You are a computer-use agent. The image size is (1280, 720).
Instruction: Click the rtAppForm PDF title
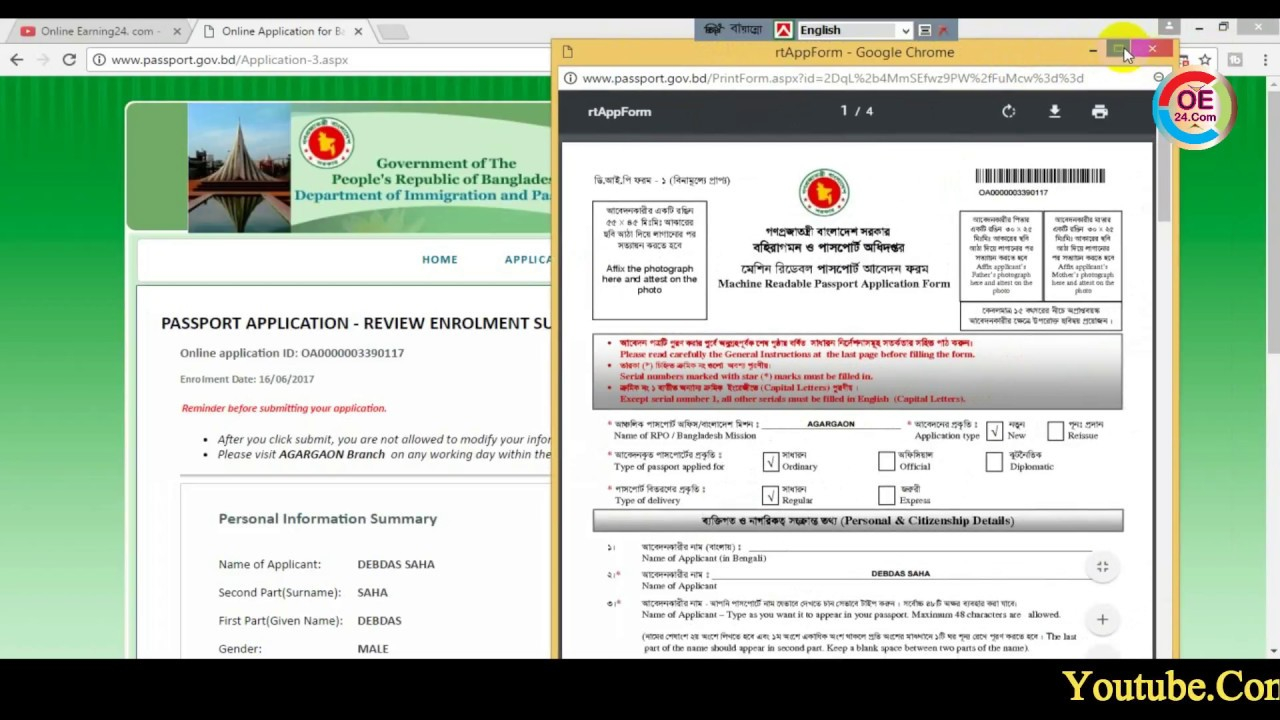coord(619,112)
